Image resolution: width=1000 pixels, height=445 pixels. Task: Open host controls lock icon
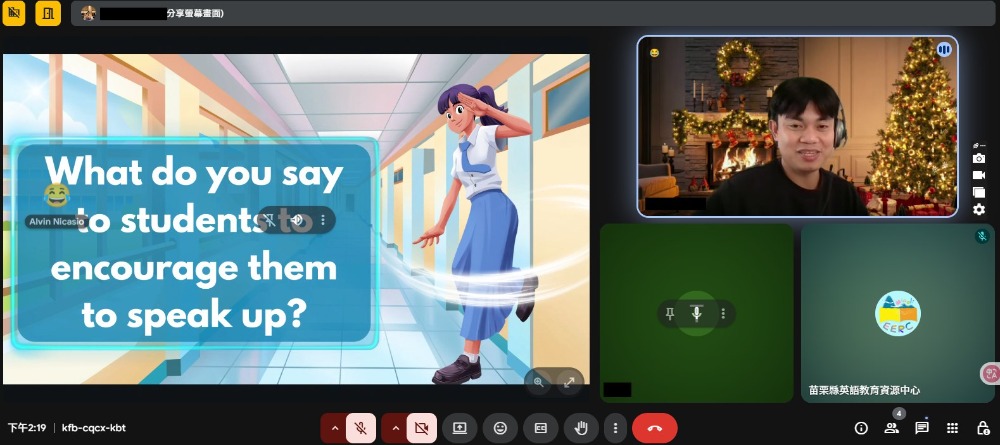pos(982,428)
